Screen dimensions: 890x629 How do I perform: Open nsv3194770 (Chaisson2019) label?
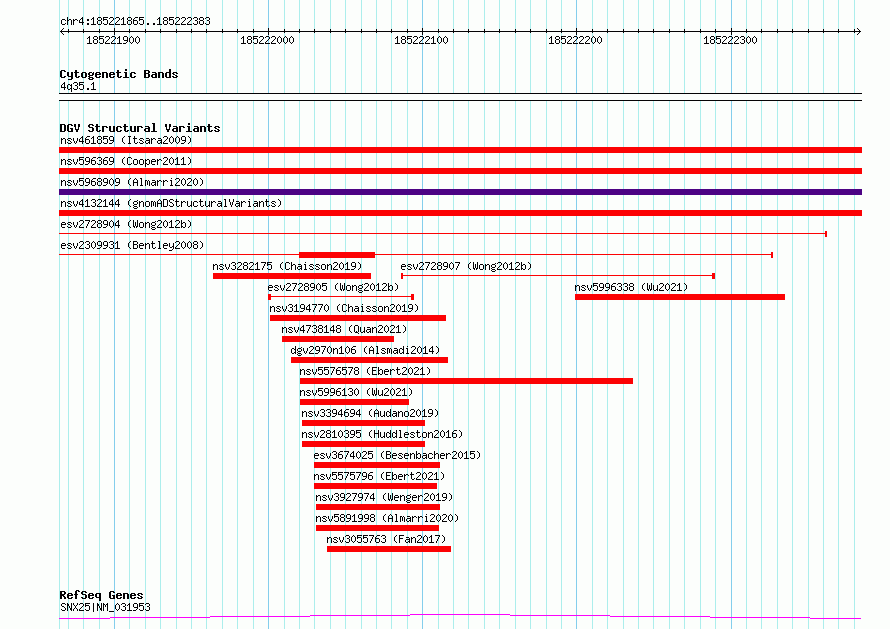[x=344, y=308]
